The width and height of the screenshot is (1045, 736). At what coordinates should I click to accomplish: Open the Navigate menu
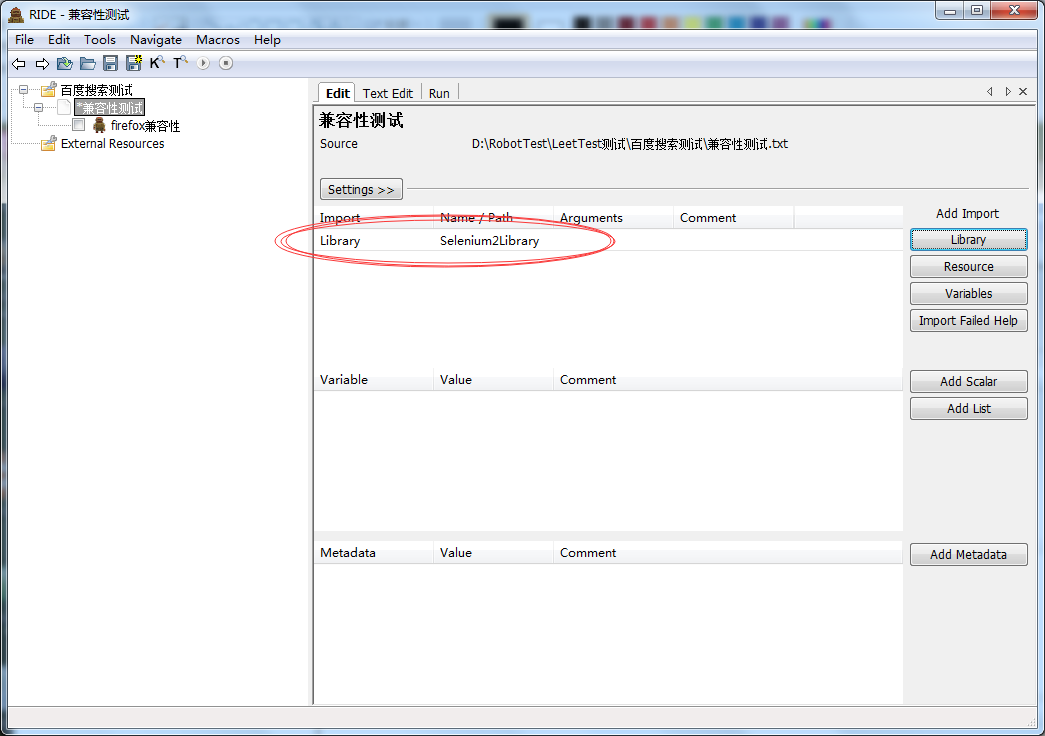tap(156, 39)
